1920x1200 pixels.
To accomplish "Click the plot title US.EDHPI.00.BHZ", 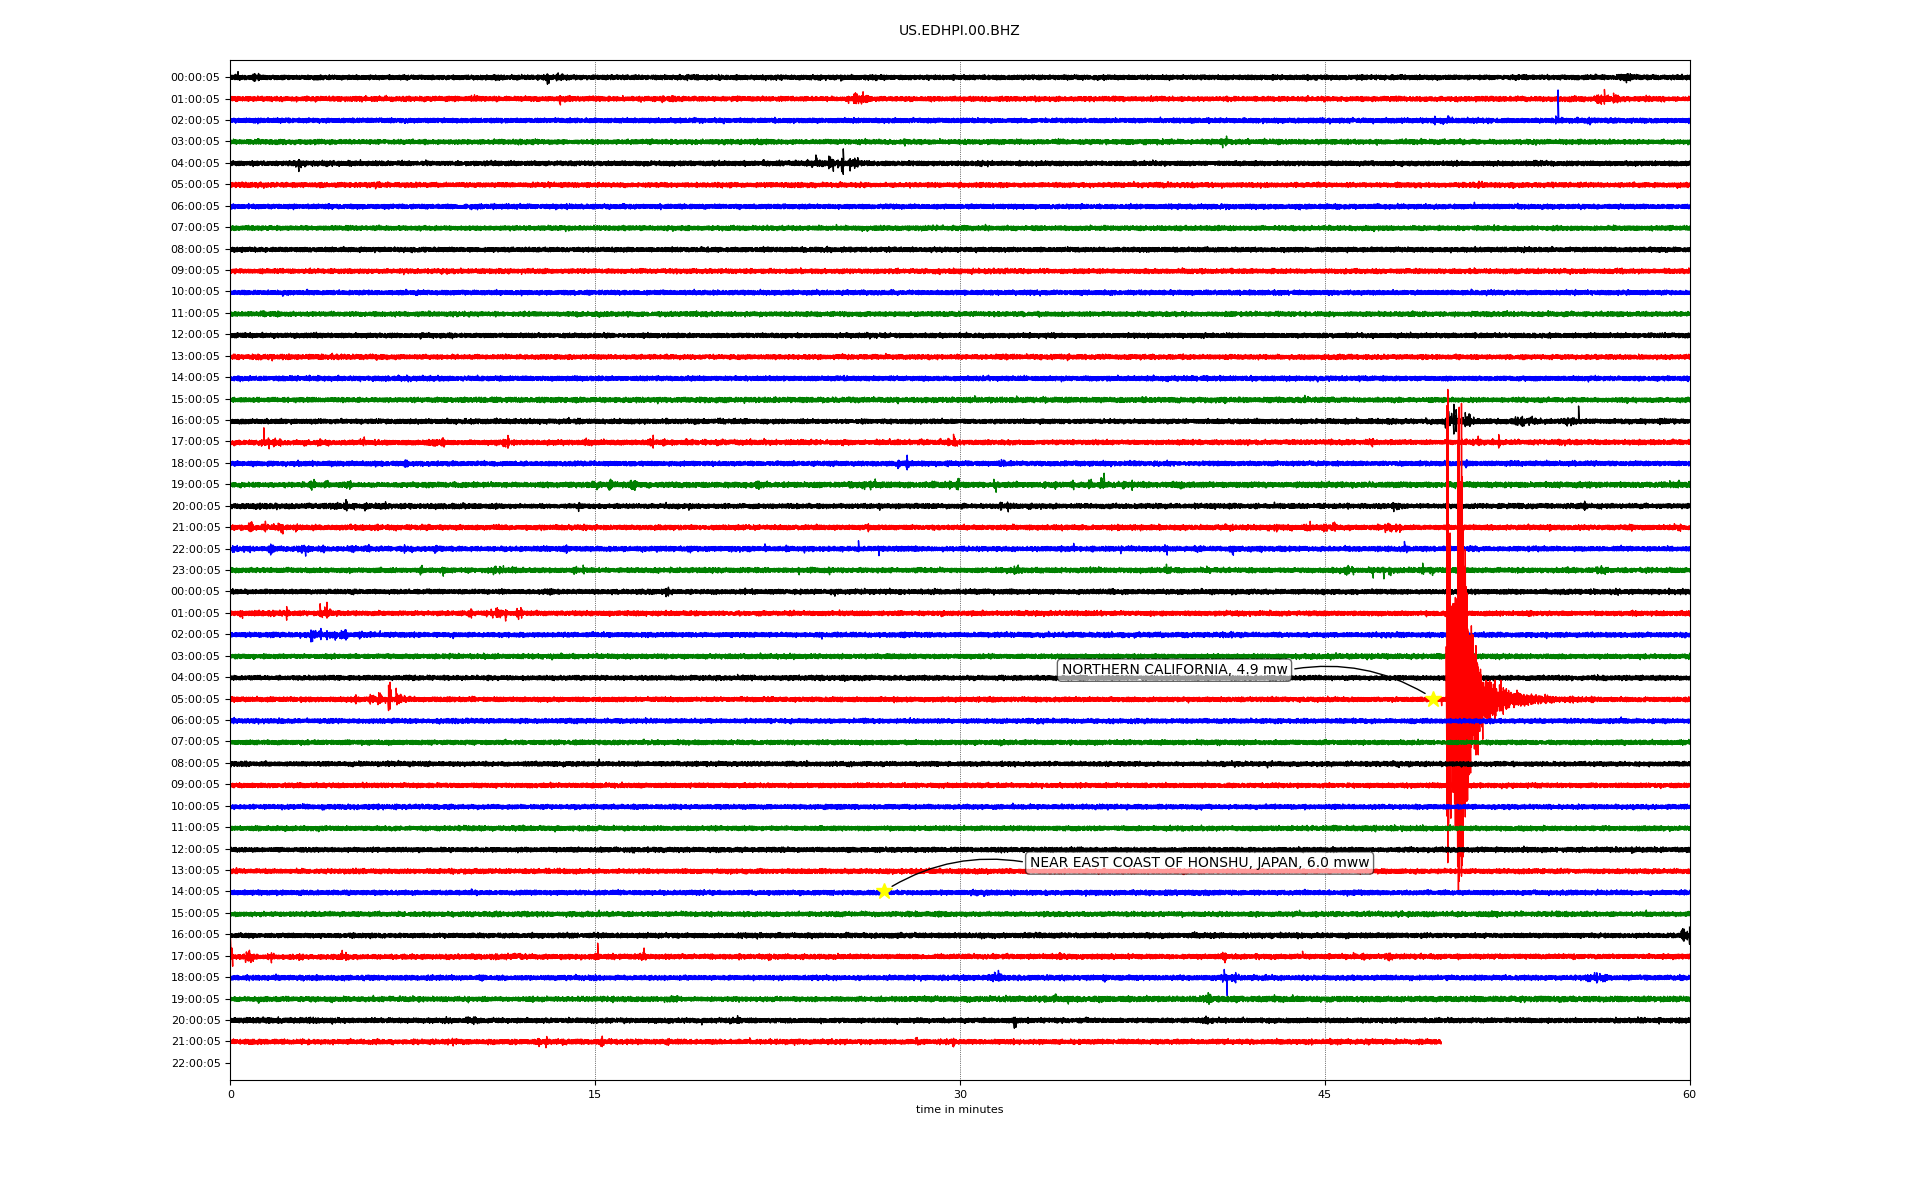I will [x=959, y=31].
